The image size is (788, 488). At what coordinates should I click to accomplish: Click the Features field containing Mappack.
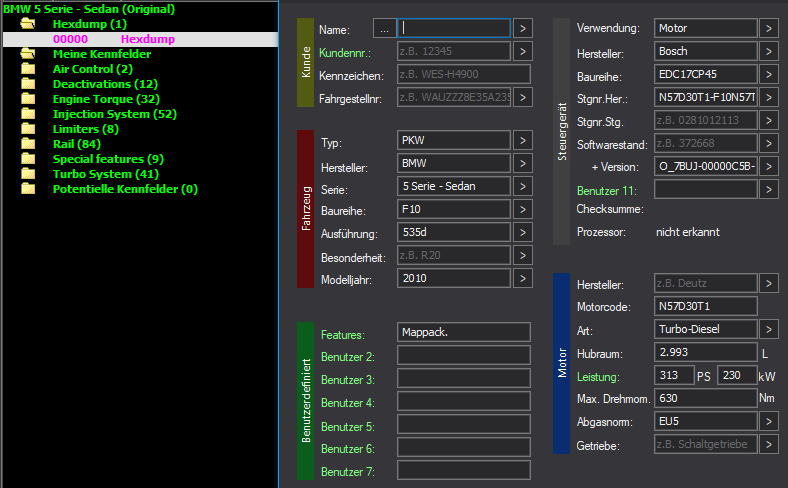tap(464, 332)
